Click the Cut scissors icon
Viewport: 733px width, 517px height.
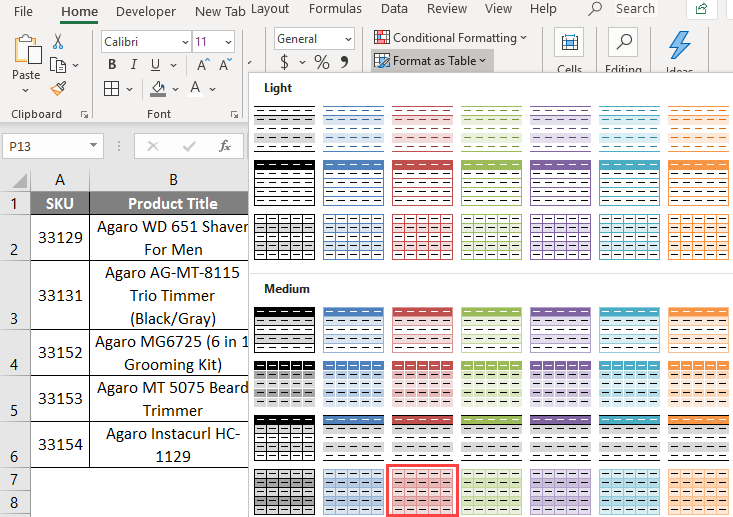click(58, 42)
